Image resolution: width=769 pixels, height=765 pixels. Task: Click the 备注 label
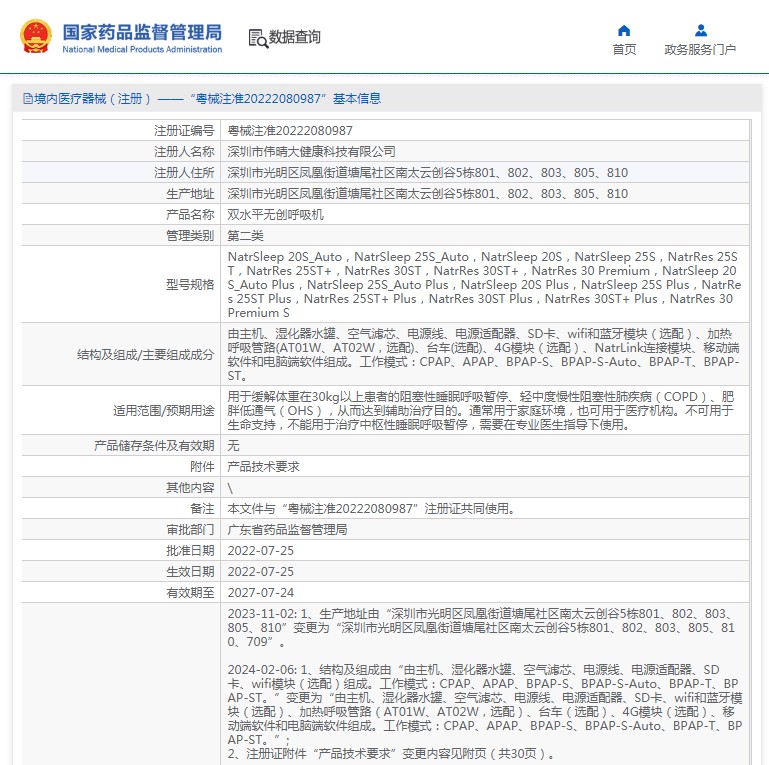coord(202,509)
